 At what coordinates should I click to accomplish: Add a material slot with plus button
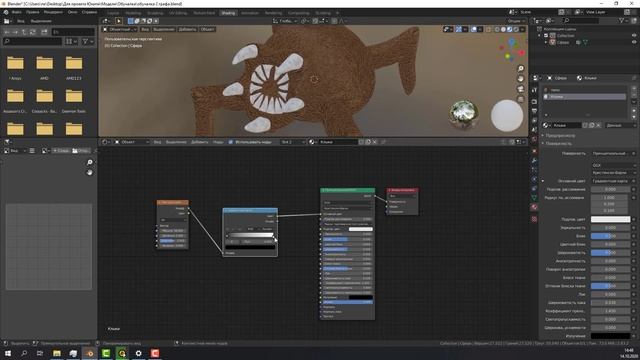tap(634, 88)
